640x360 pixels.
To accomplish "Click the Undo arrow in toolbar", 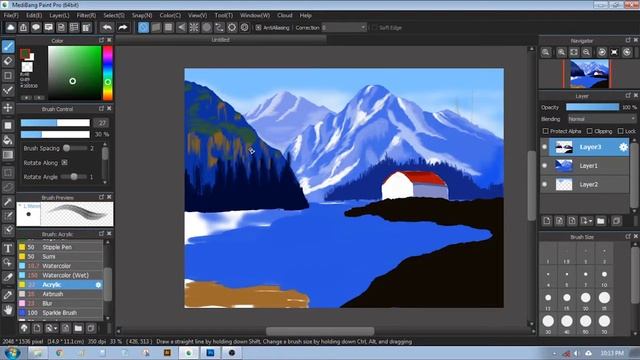I will click(107, 28).
